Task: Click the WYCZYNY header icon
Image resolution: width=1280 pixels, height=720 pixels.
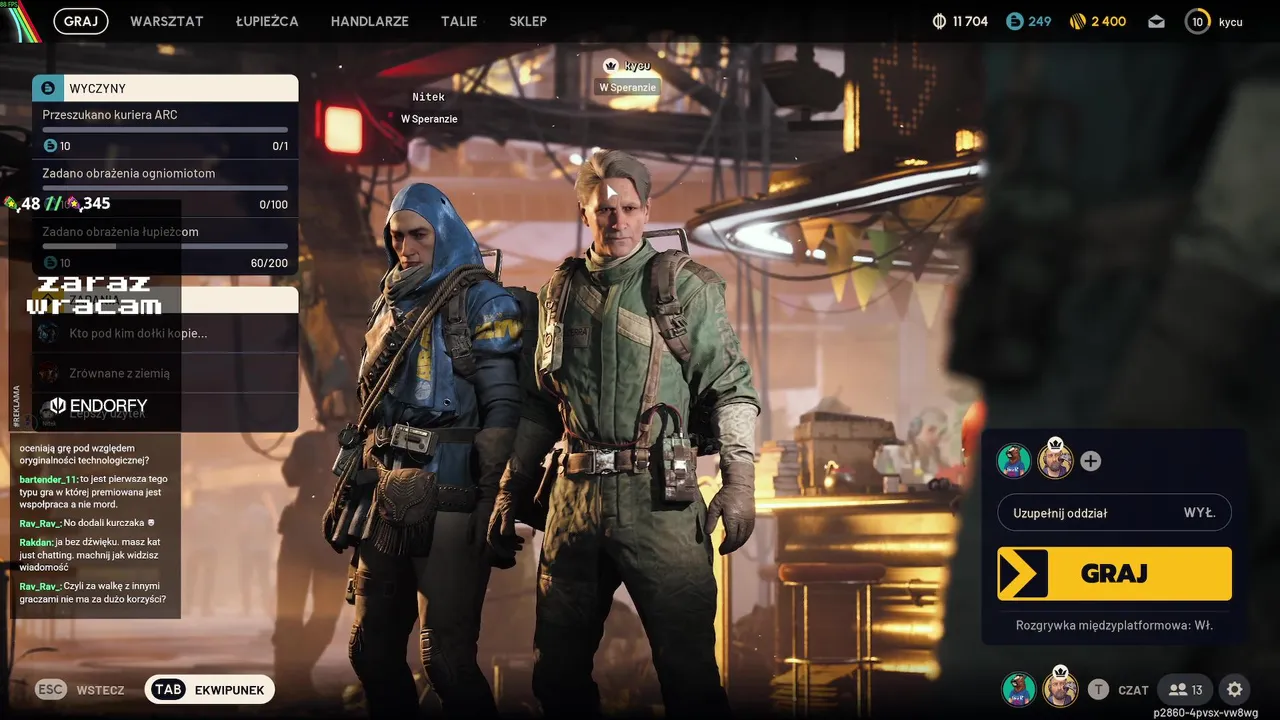Action: [48, 88]
